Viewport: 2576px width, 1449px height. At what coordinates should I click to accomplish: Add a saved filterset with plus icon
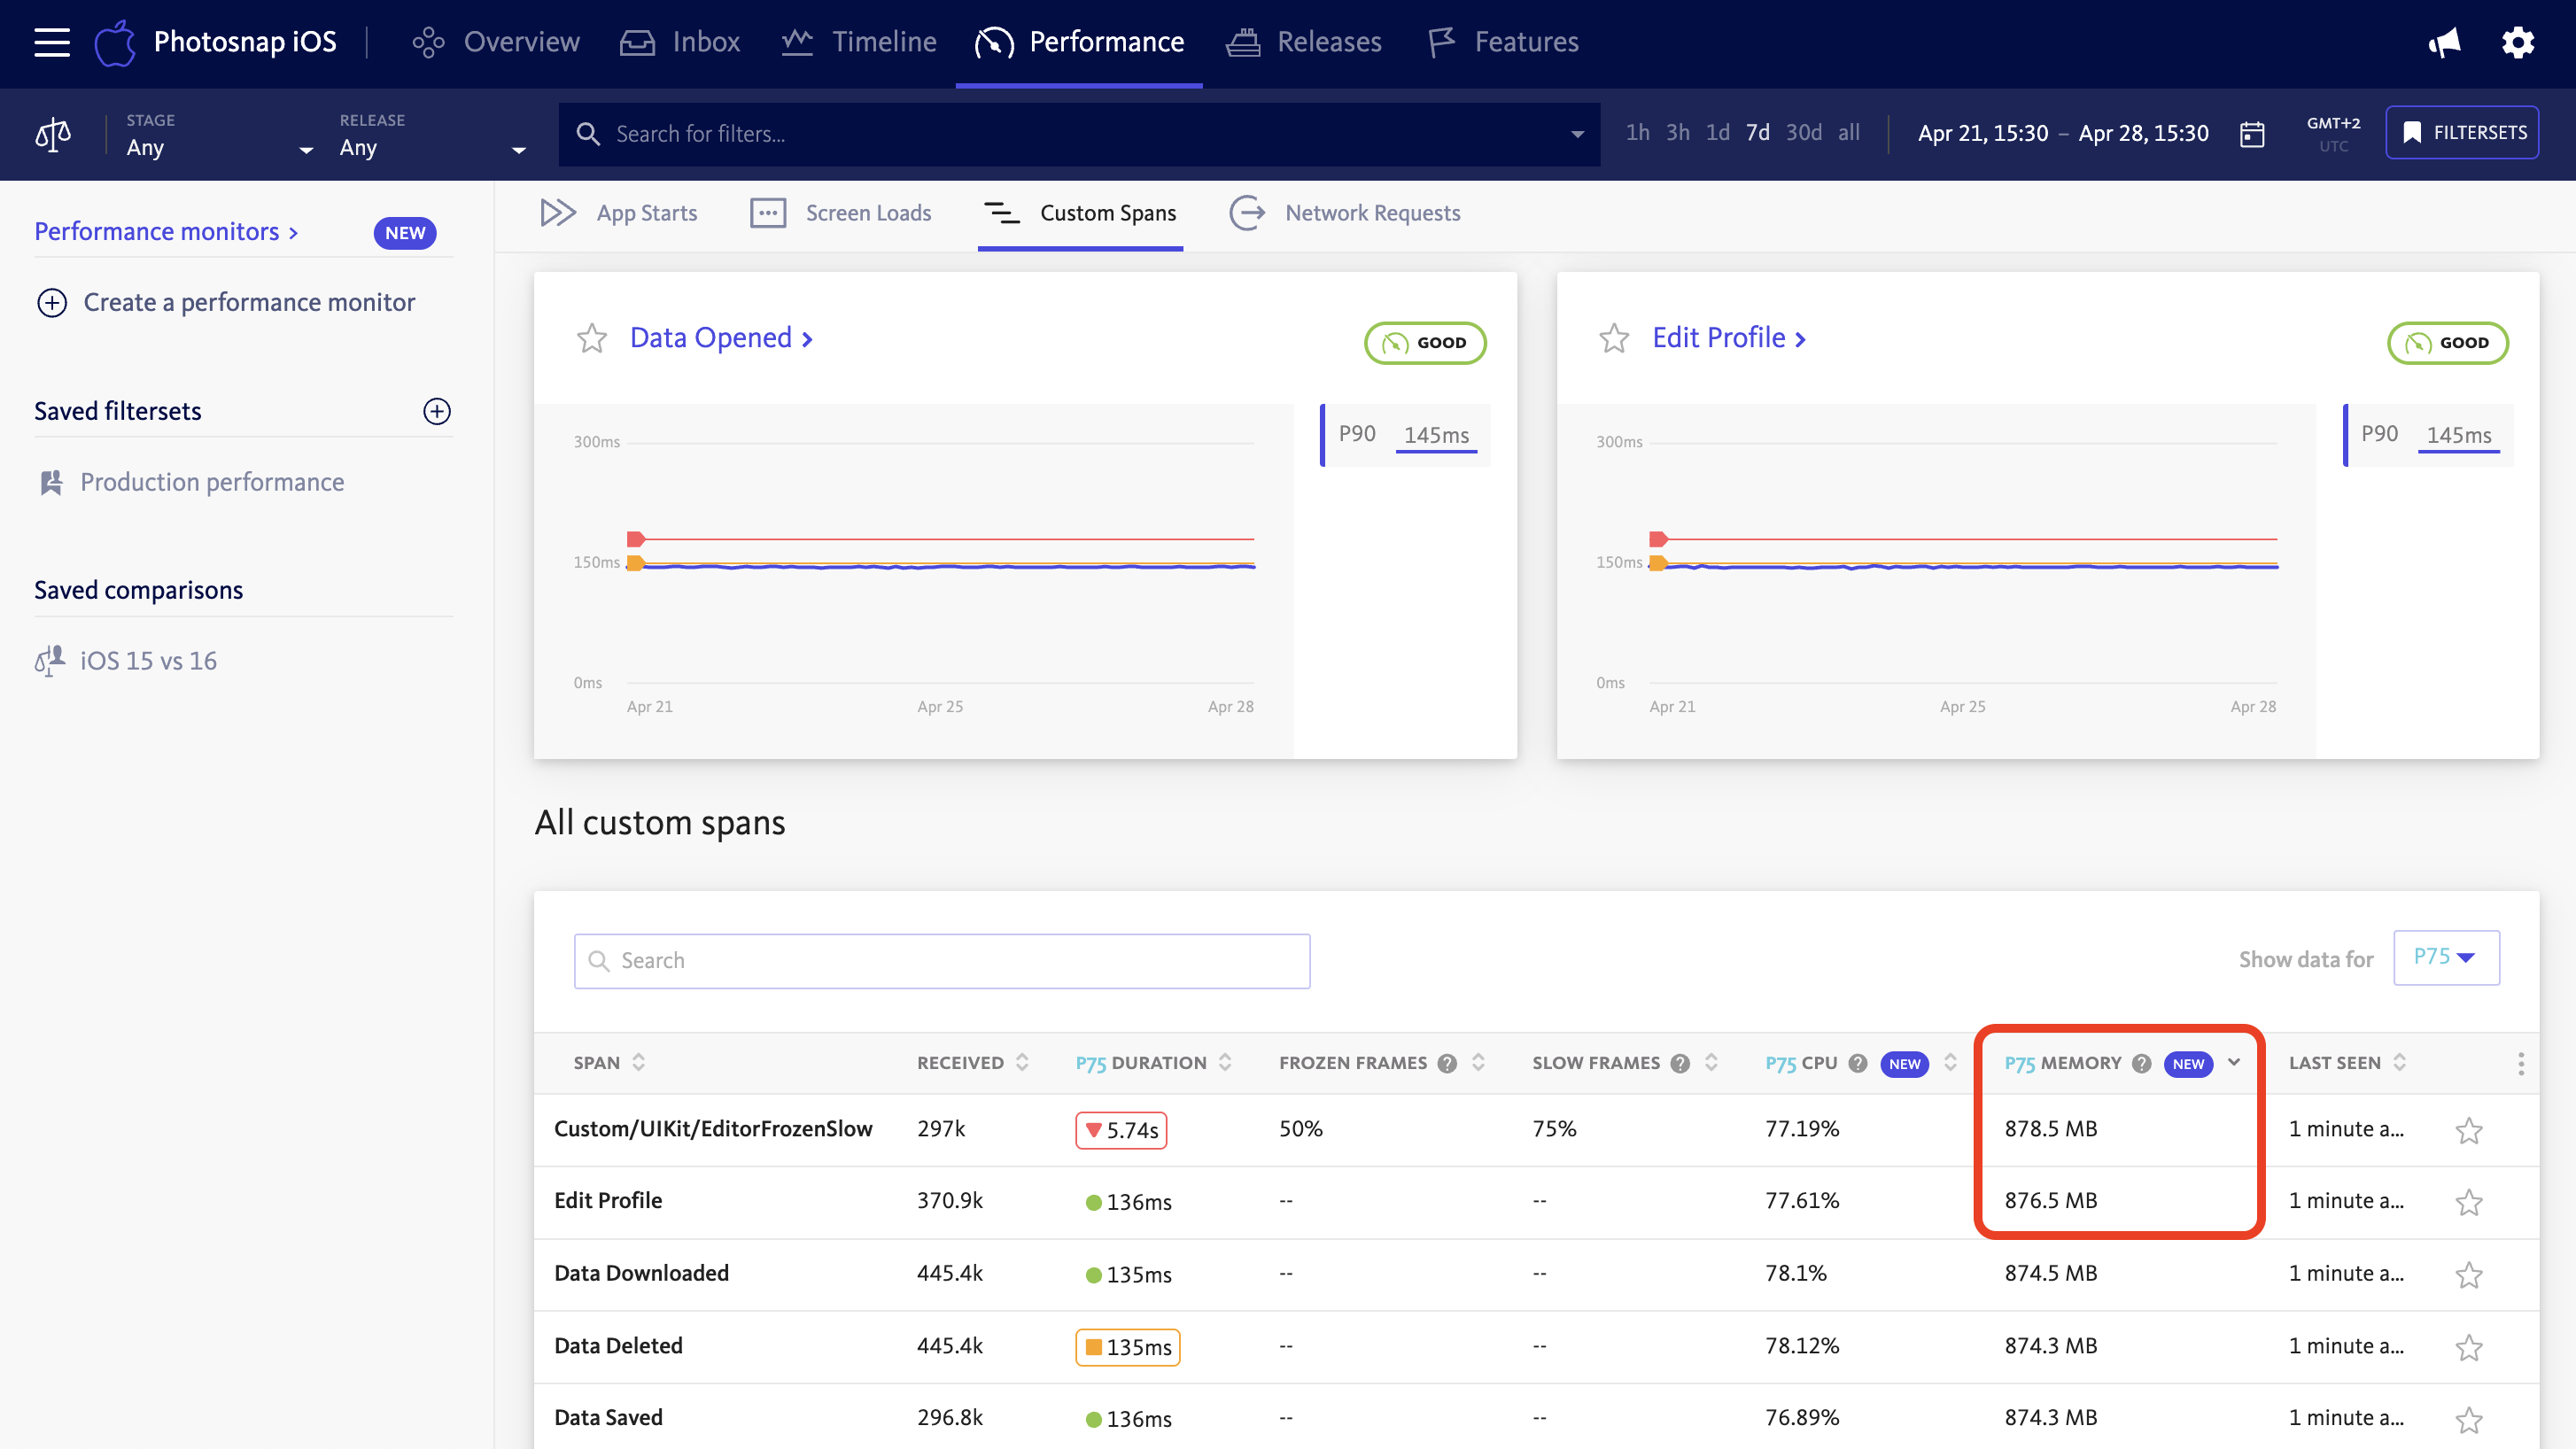pyautogui.click(x=437, y=411)
